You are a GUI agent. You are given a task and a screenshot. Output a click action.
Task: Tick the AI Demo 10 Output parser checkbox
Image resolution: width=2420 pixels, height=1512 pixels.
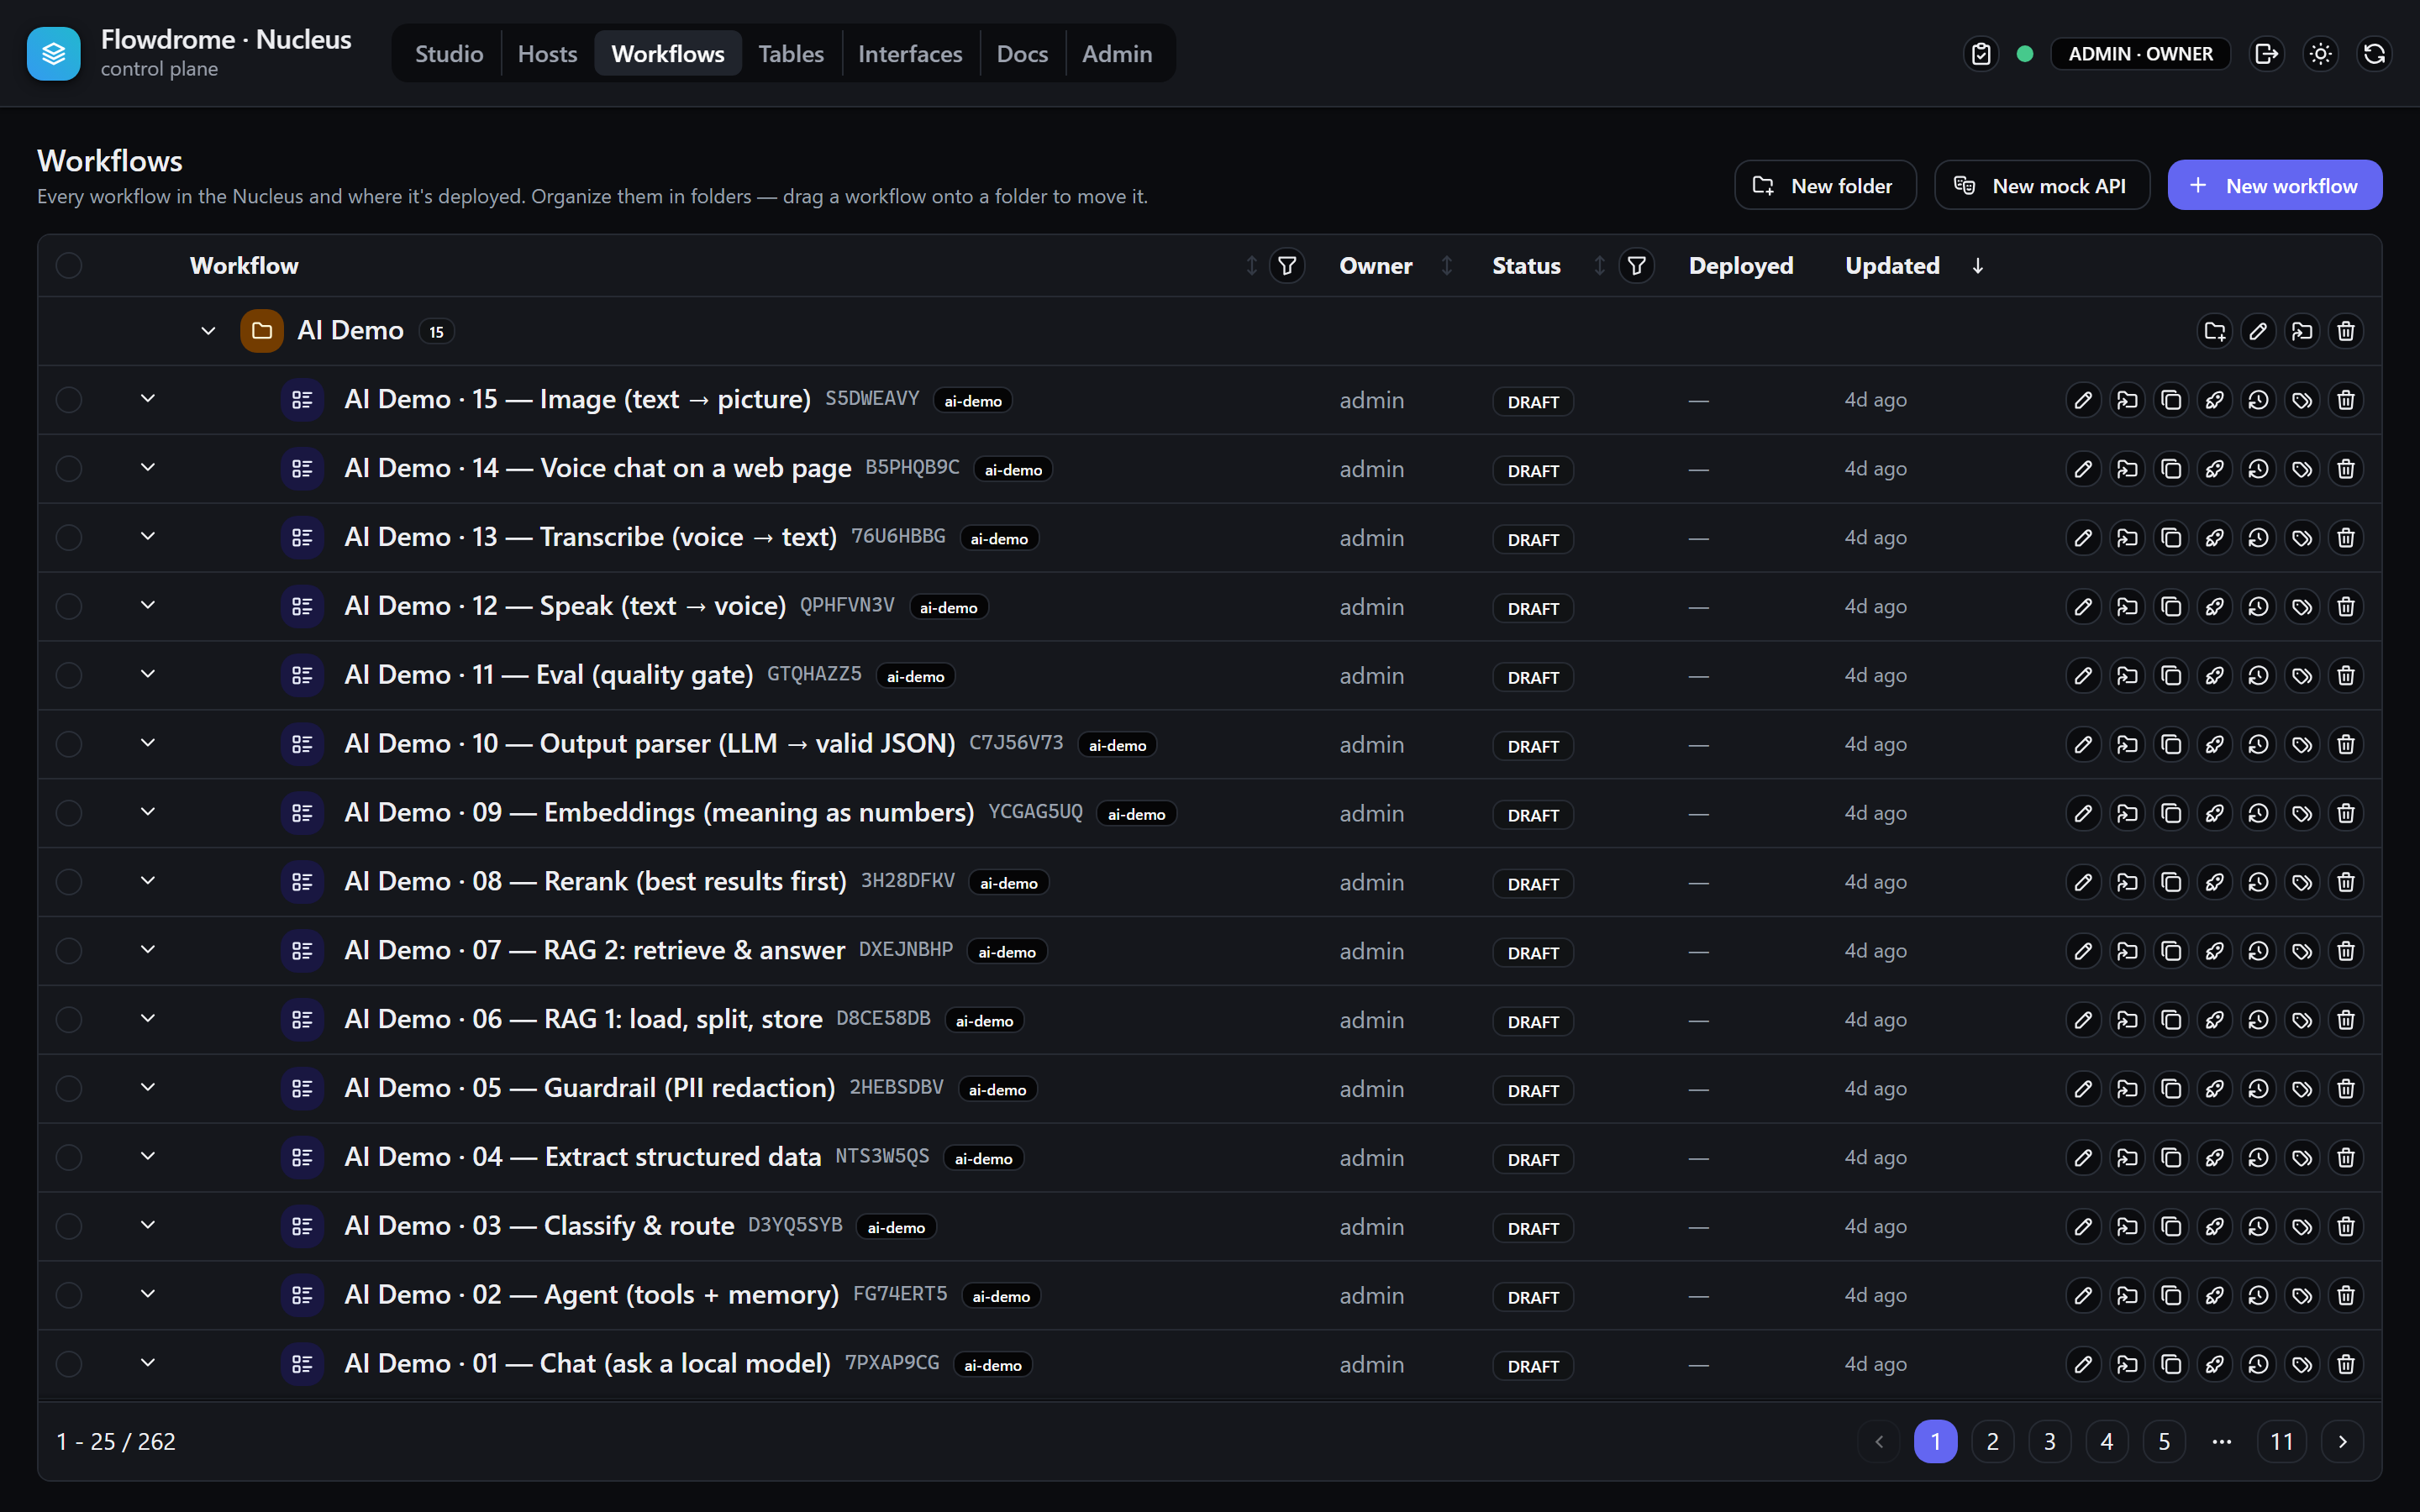[69, 745]
